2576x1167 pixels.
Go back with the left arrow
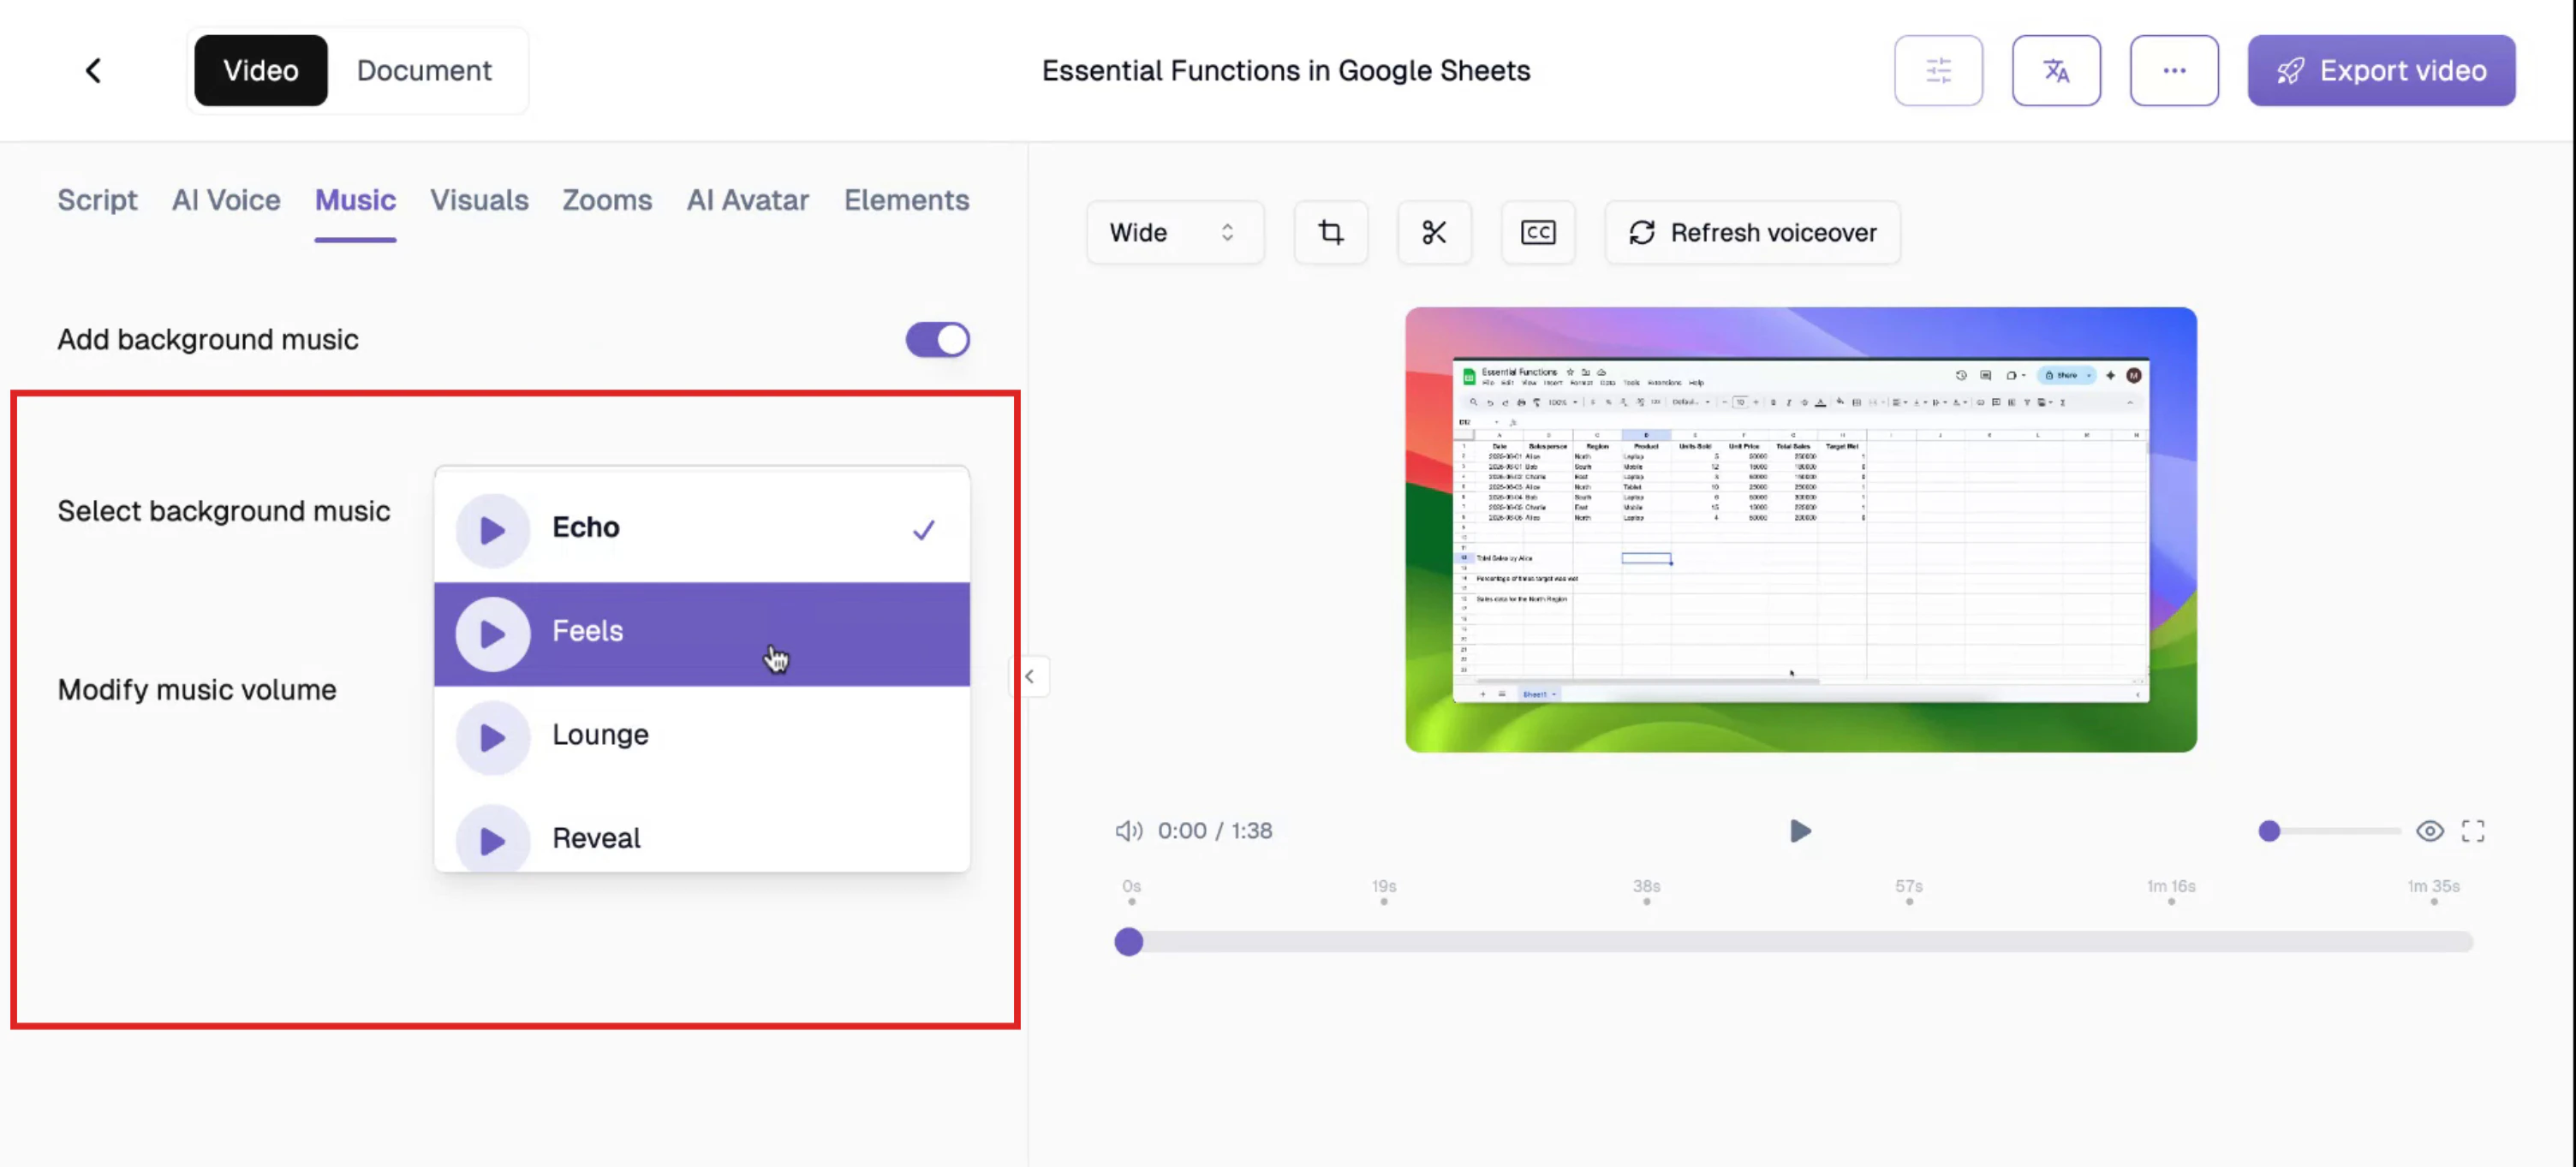[x=93, y=70]
